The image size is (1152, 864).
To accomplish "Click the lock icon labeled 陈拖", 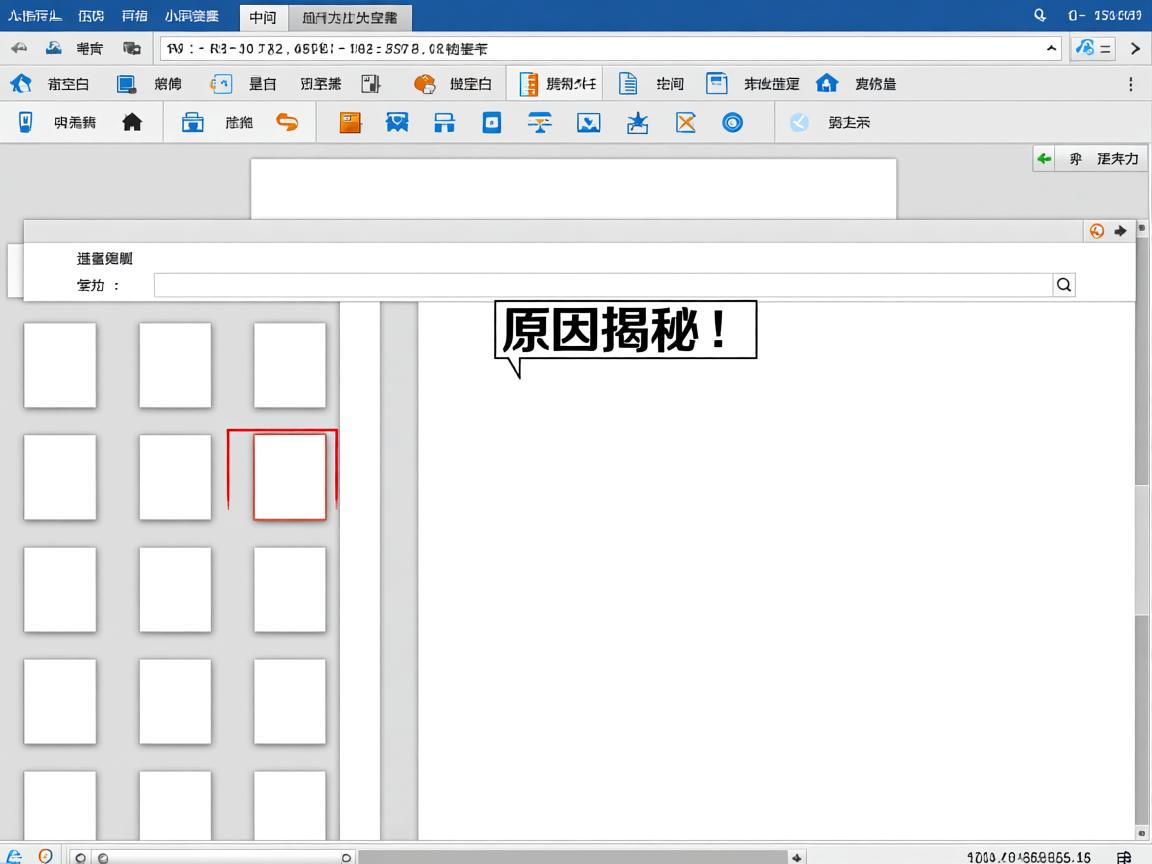I will tap(193, 122).
